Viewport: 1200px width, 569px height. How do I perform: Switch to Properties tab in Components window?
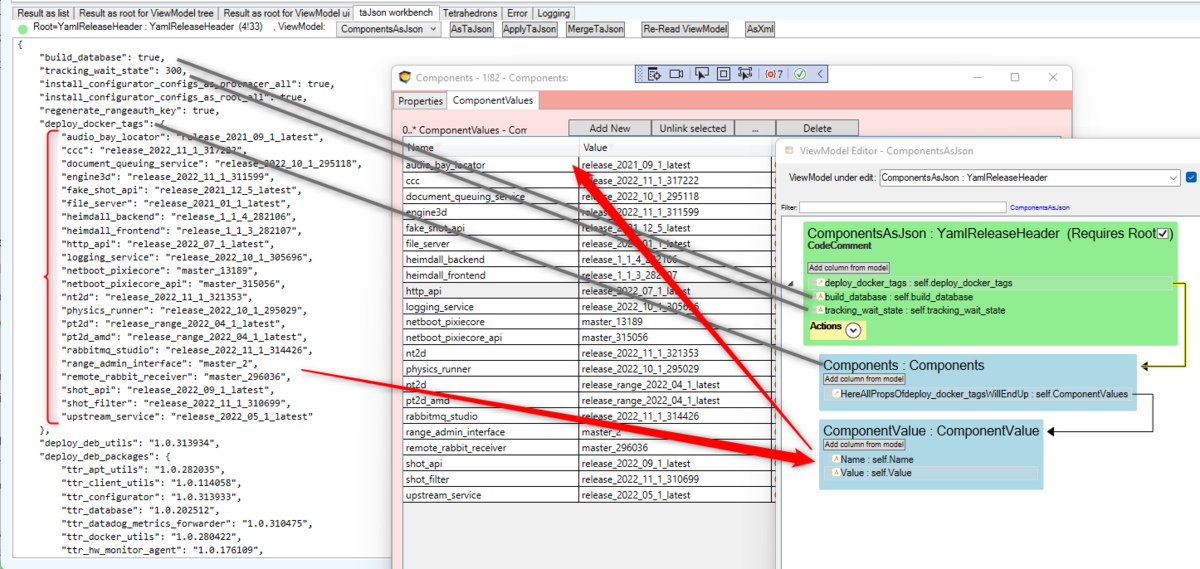[x=420, y=101]
